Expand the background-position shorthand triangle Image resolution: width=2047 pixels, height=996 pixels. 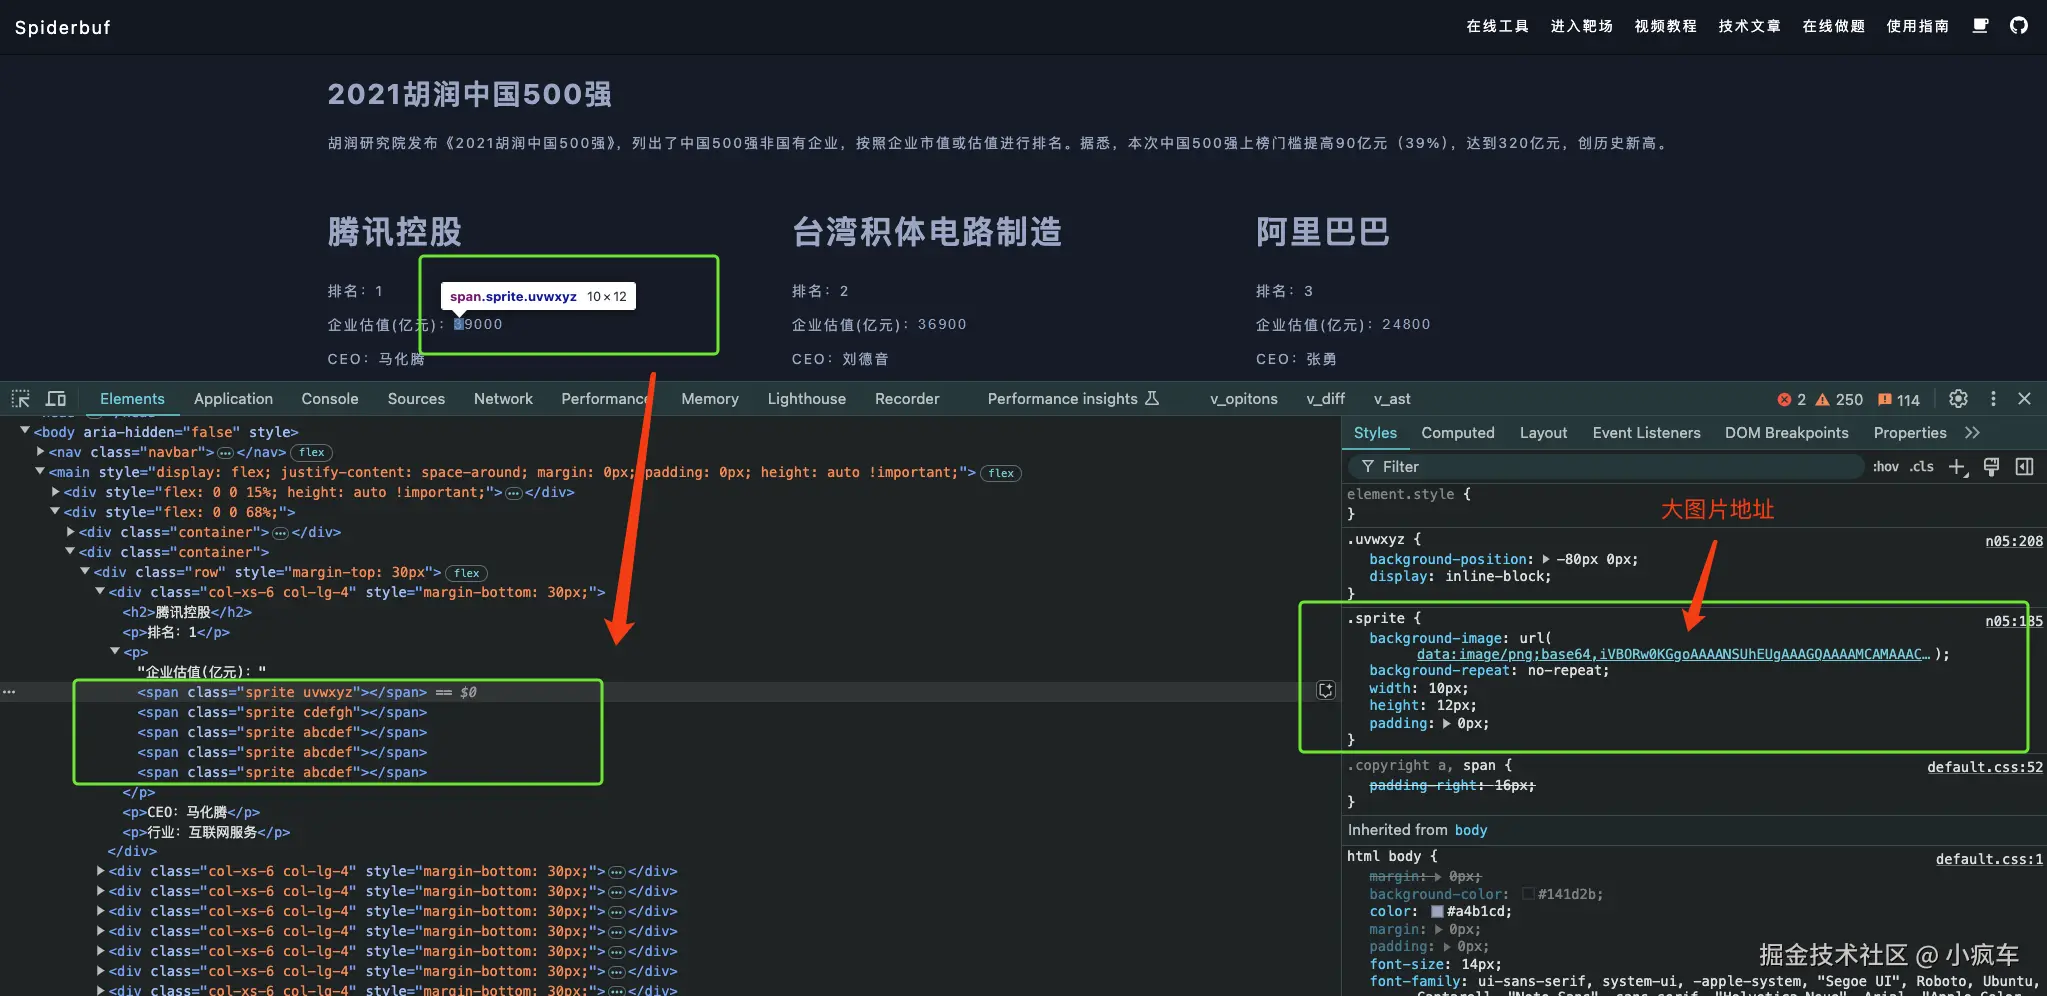(1546, 560)
